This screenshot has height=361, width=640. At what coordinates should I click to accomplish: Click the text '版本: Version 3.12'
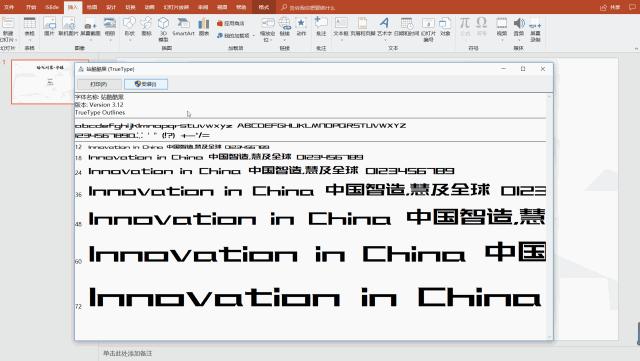pyautogui.click(x=99, y=105)
